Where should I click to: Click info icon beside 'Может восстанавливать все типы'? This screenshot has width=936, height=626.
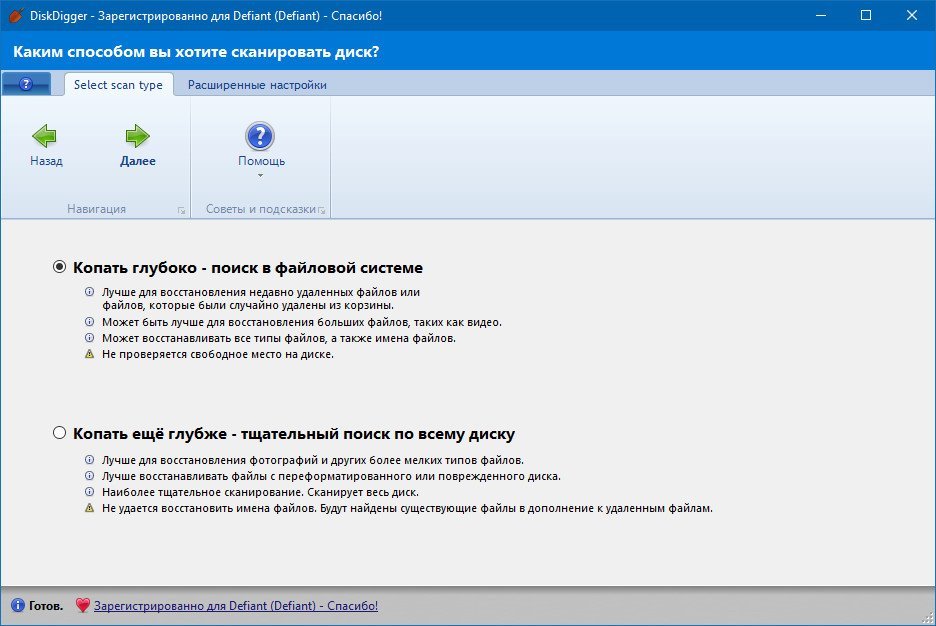pos(89,338)
